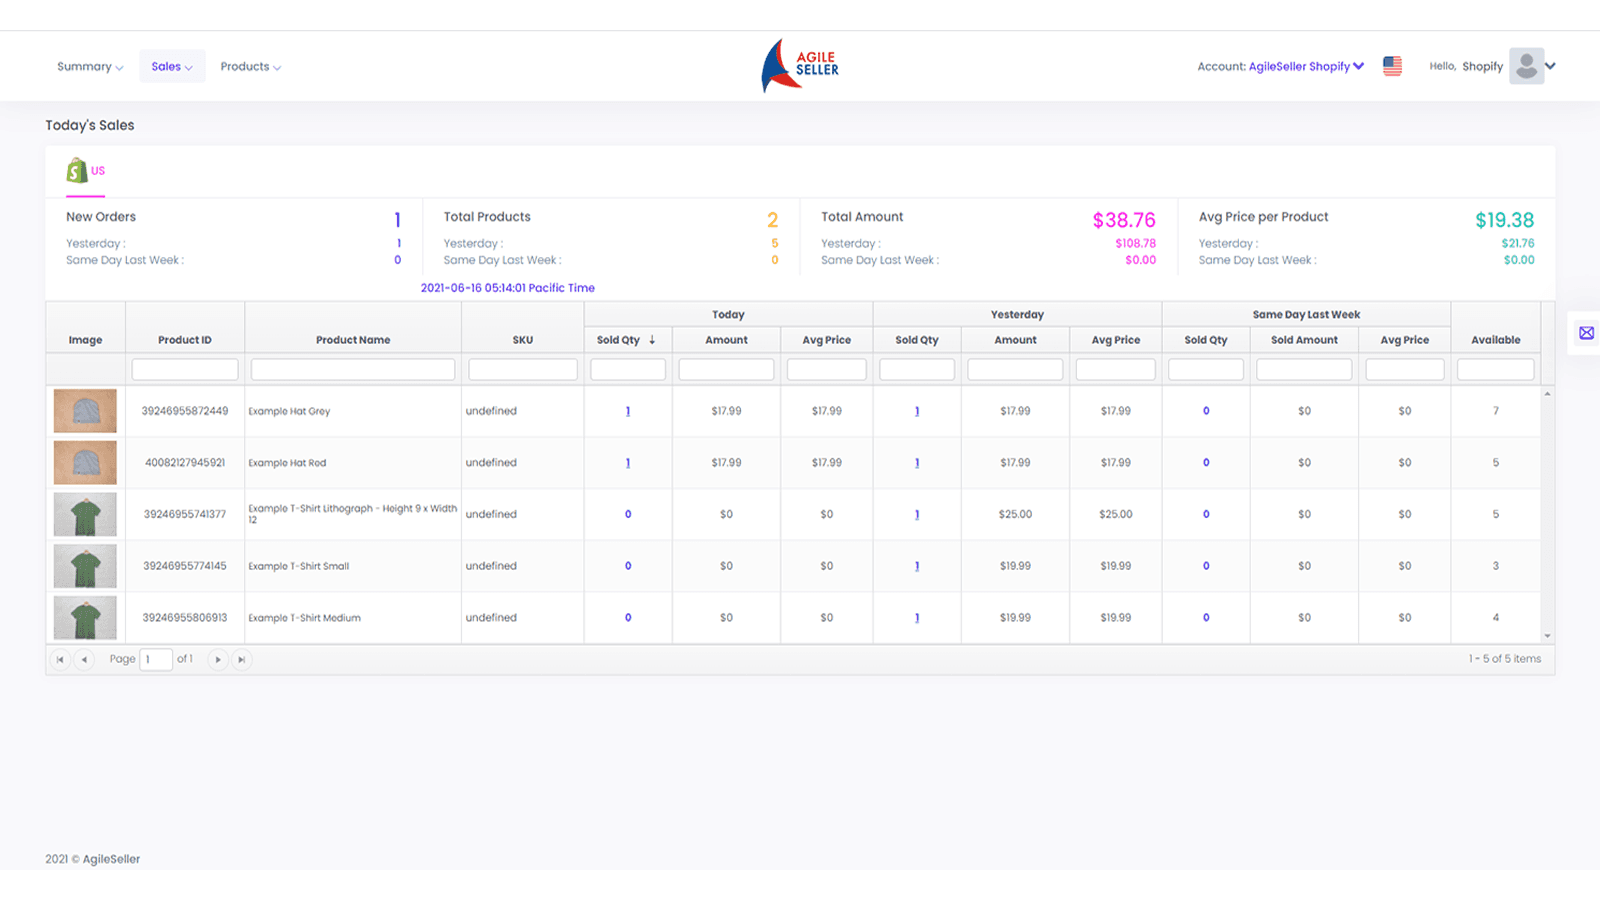Select the Shopify US marketplace tab
Image resolution: width=1600 pixels, height=900 pixels.
point(86,171)
